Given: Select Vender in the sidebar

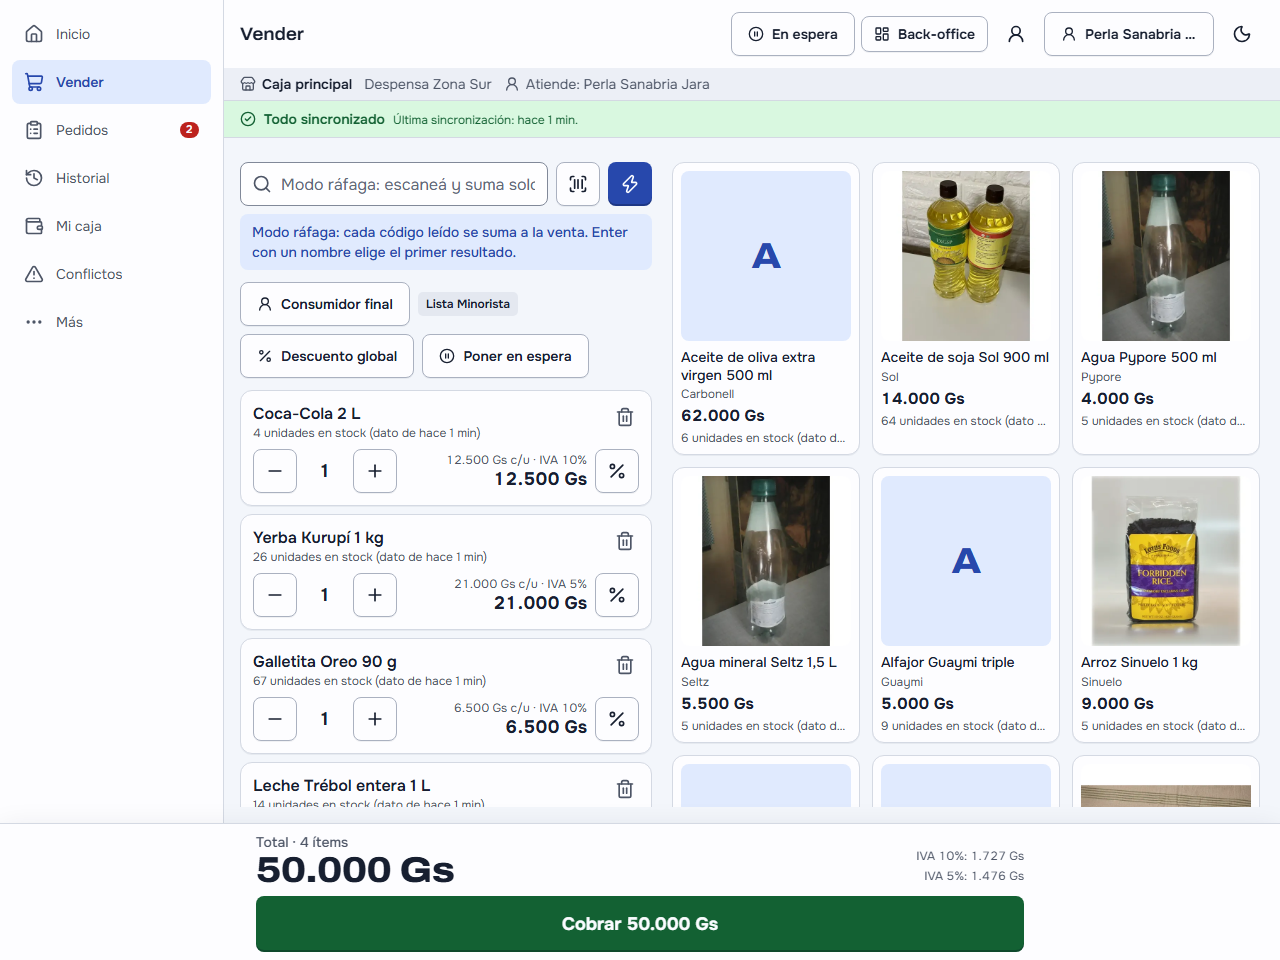Looking at the screenshot, I should coord(111,82).
